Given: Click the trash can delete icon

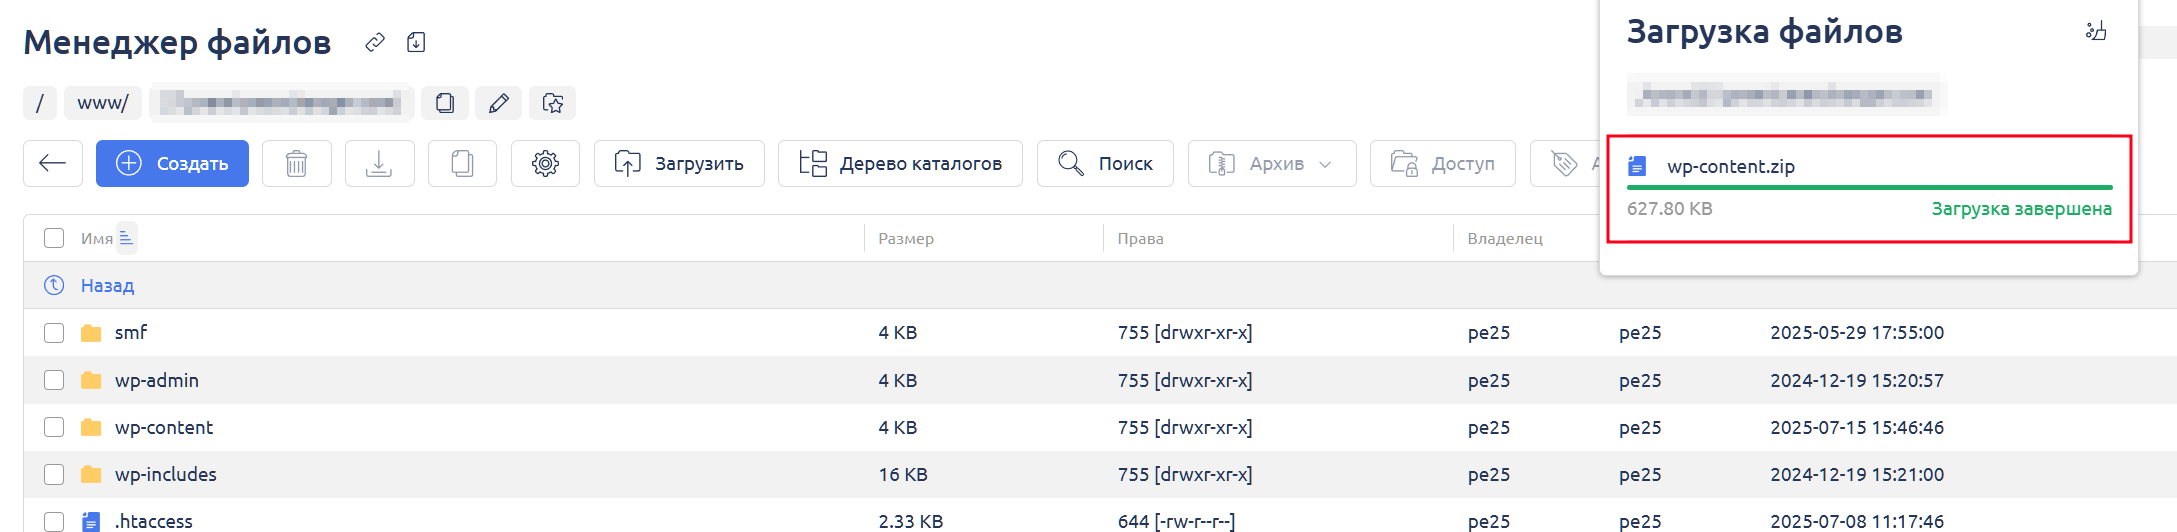Looking at the screenshot, I should [x=297, y=163].
